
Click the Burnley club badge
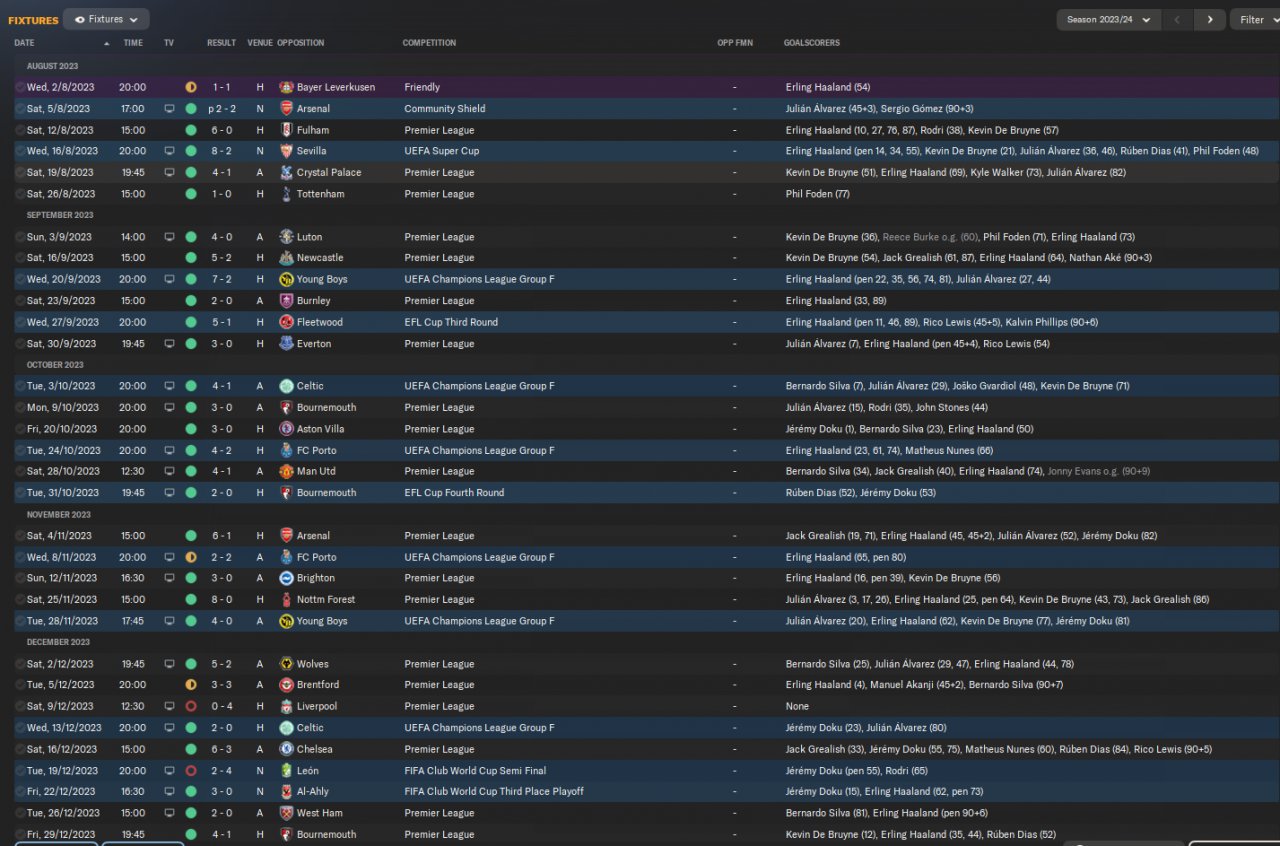(286, 300)
